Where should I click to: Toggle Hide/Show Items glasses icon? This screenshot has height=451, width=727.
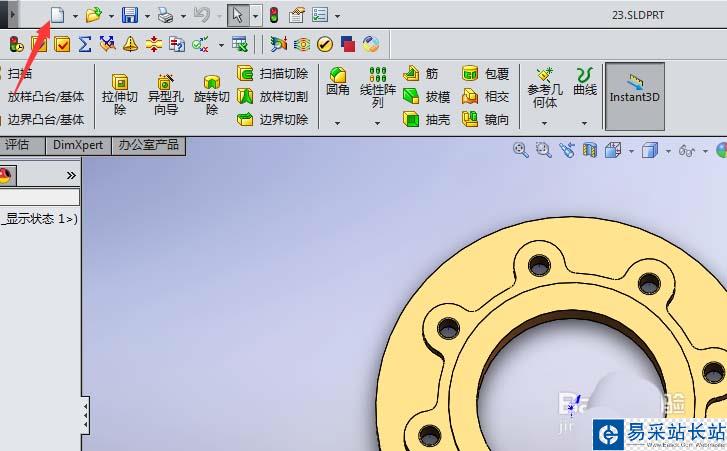click(x=687, y=151)
